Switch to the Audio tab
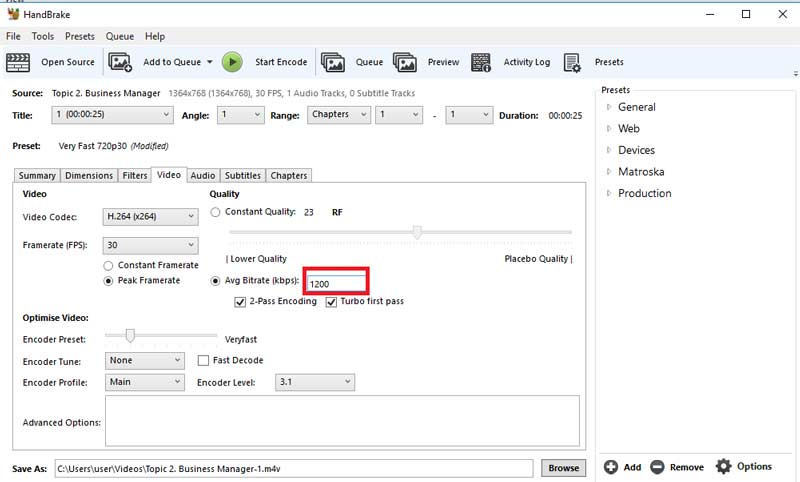The height and width of the screenshot is (482, 800). tap(203, 175)
